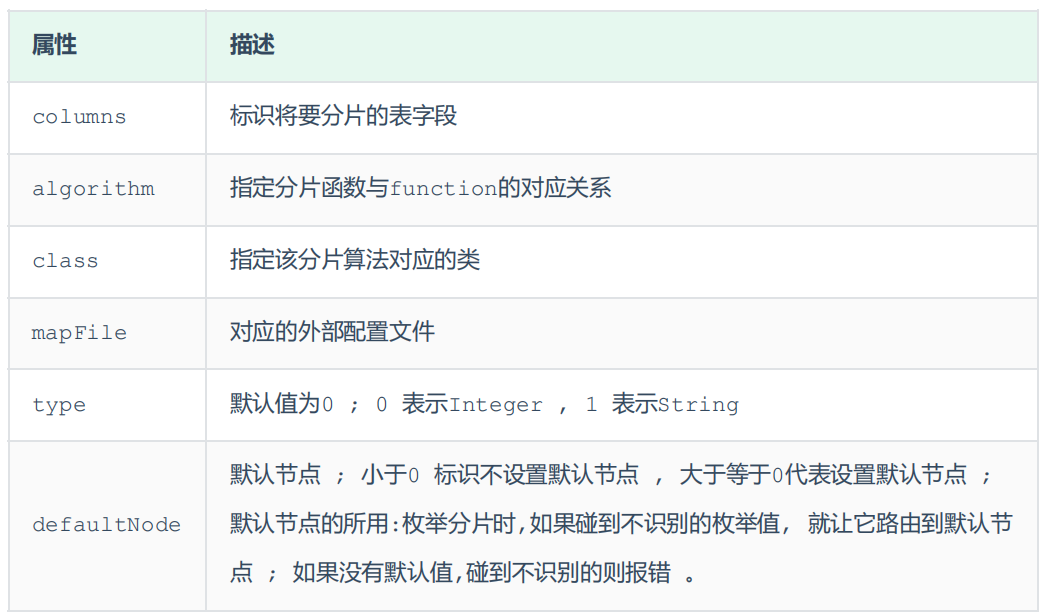Click the 属性 column header
This screenshot has width=1040, height=616.
[x=54, y=45]
